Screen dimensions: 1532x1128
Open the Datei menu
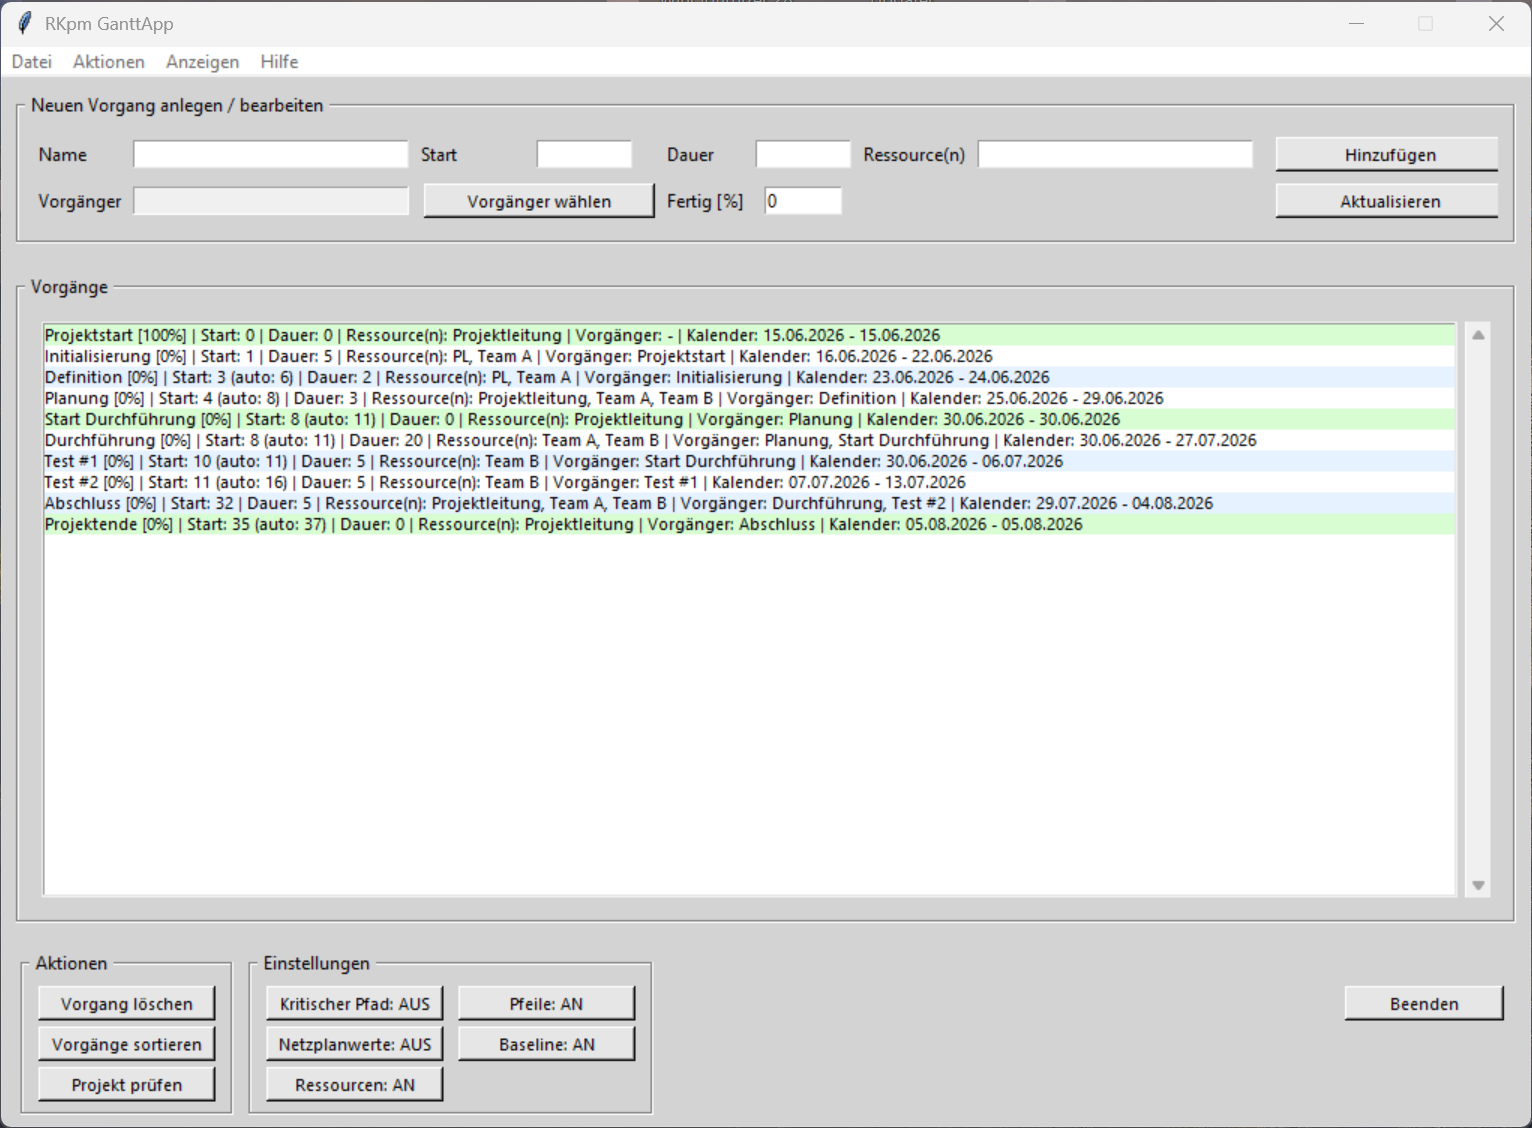(32, 62)
